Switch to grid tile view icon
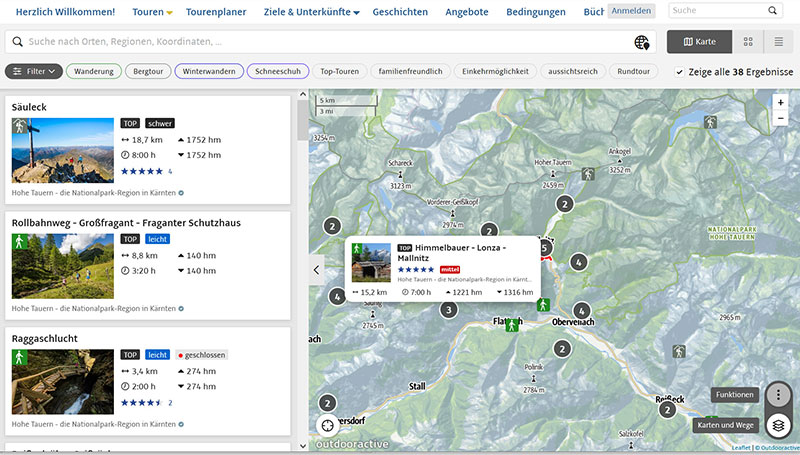Image resolution: width=800 pixels, height=455 pixels. point(748,42)
